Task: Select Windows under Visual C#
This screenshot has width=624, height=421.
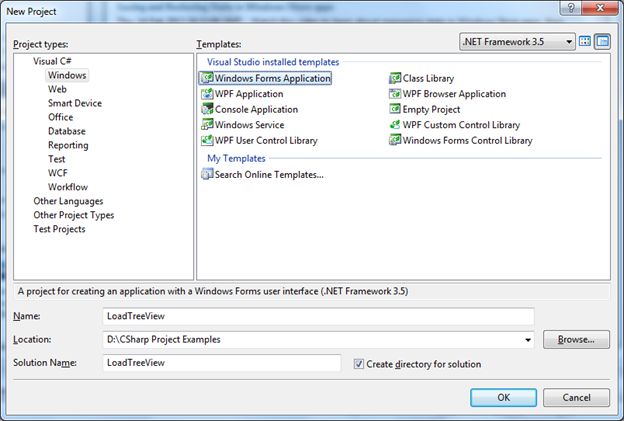Action: pyautogui.click(x=67, y=75)
